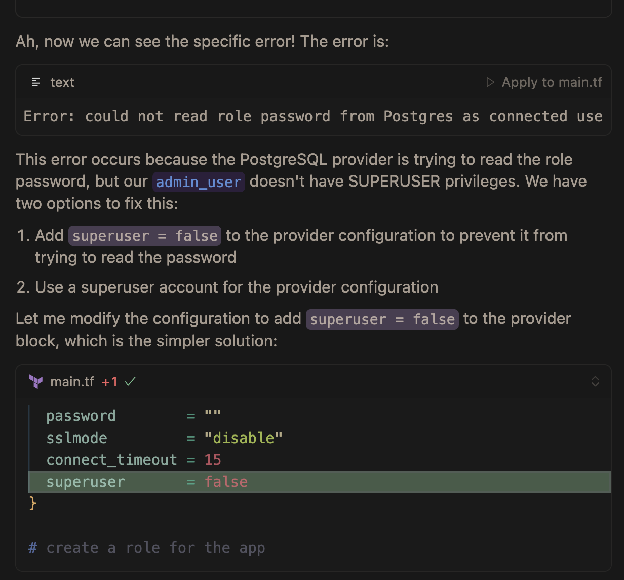
Task: Click the +1 diff count indicator
Action: [x=109, y=381]
